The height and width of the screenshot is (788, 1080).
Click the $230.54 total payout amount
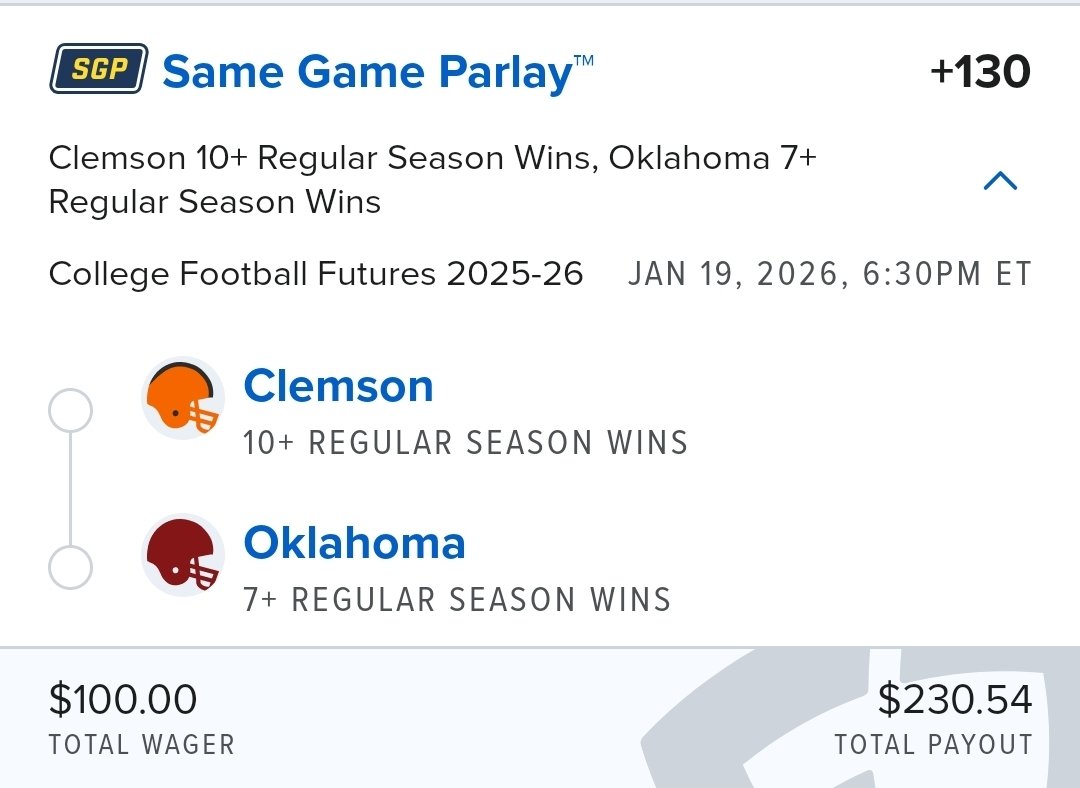coord(954,698)
